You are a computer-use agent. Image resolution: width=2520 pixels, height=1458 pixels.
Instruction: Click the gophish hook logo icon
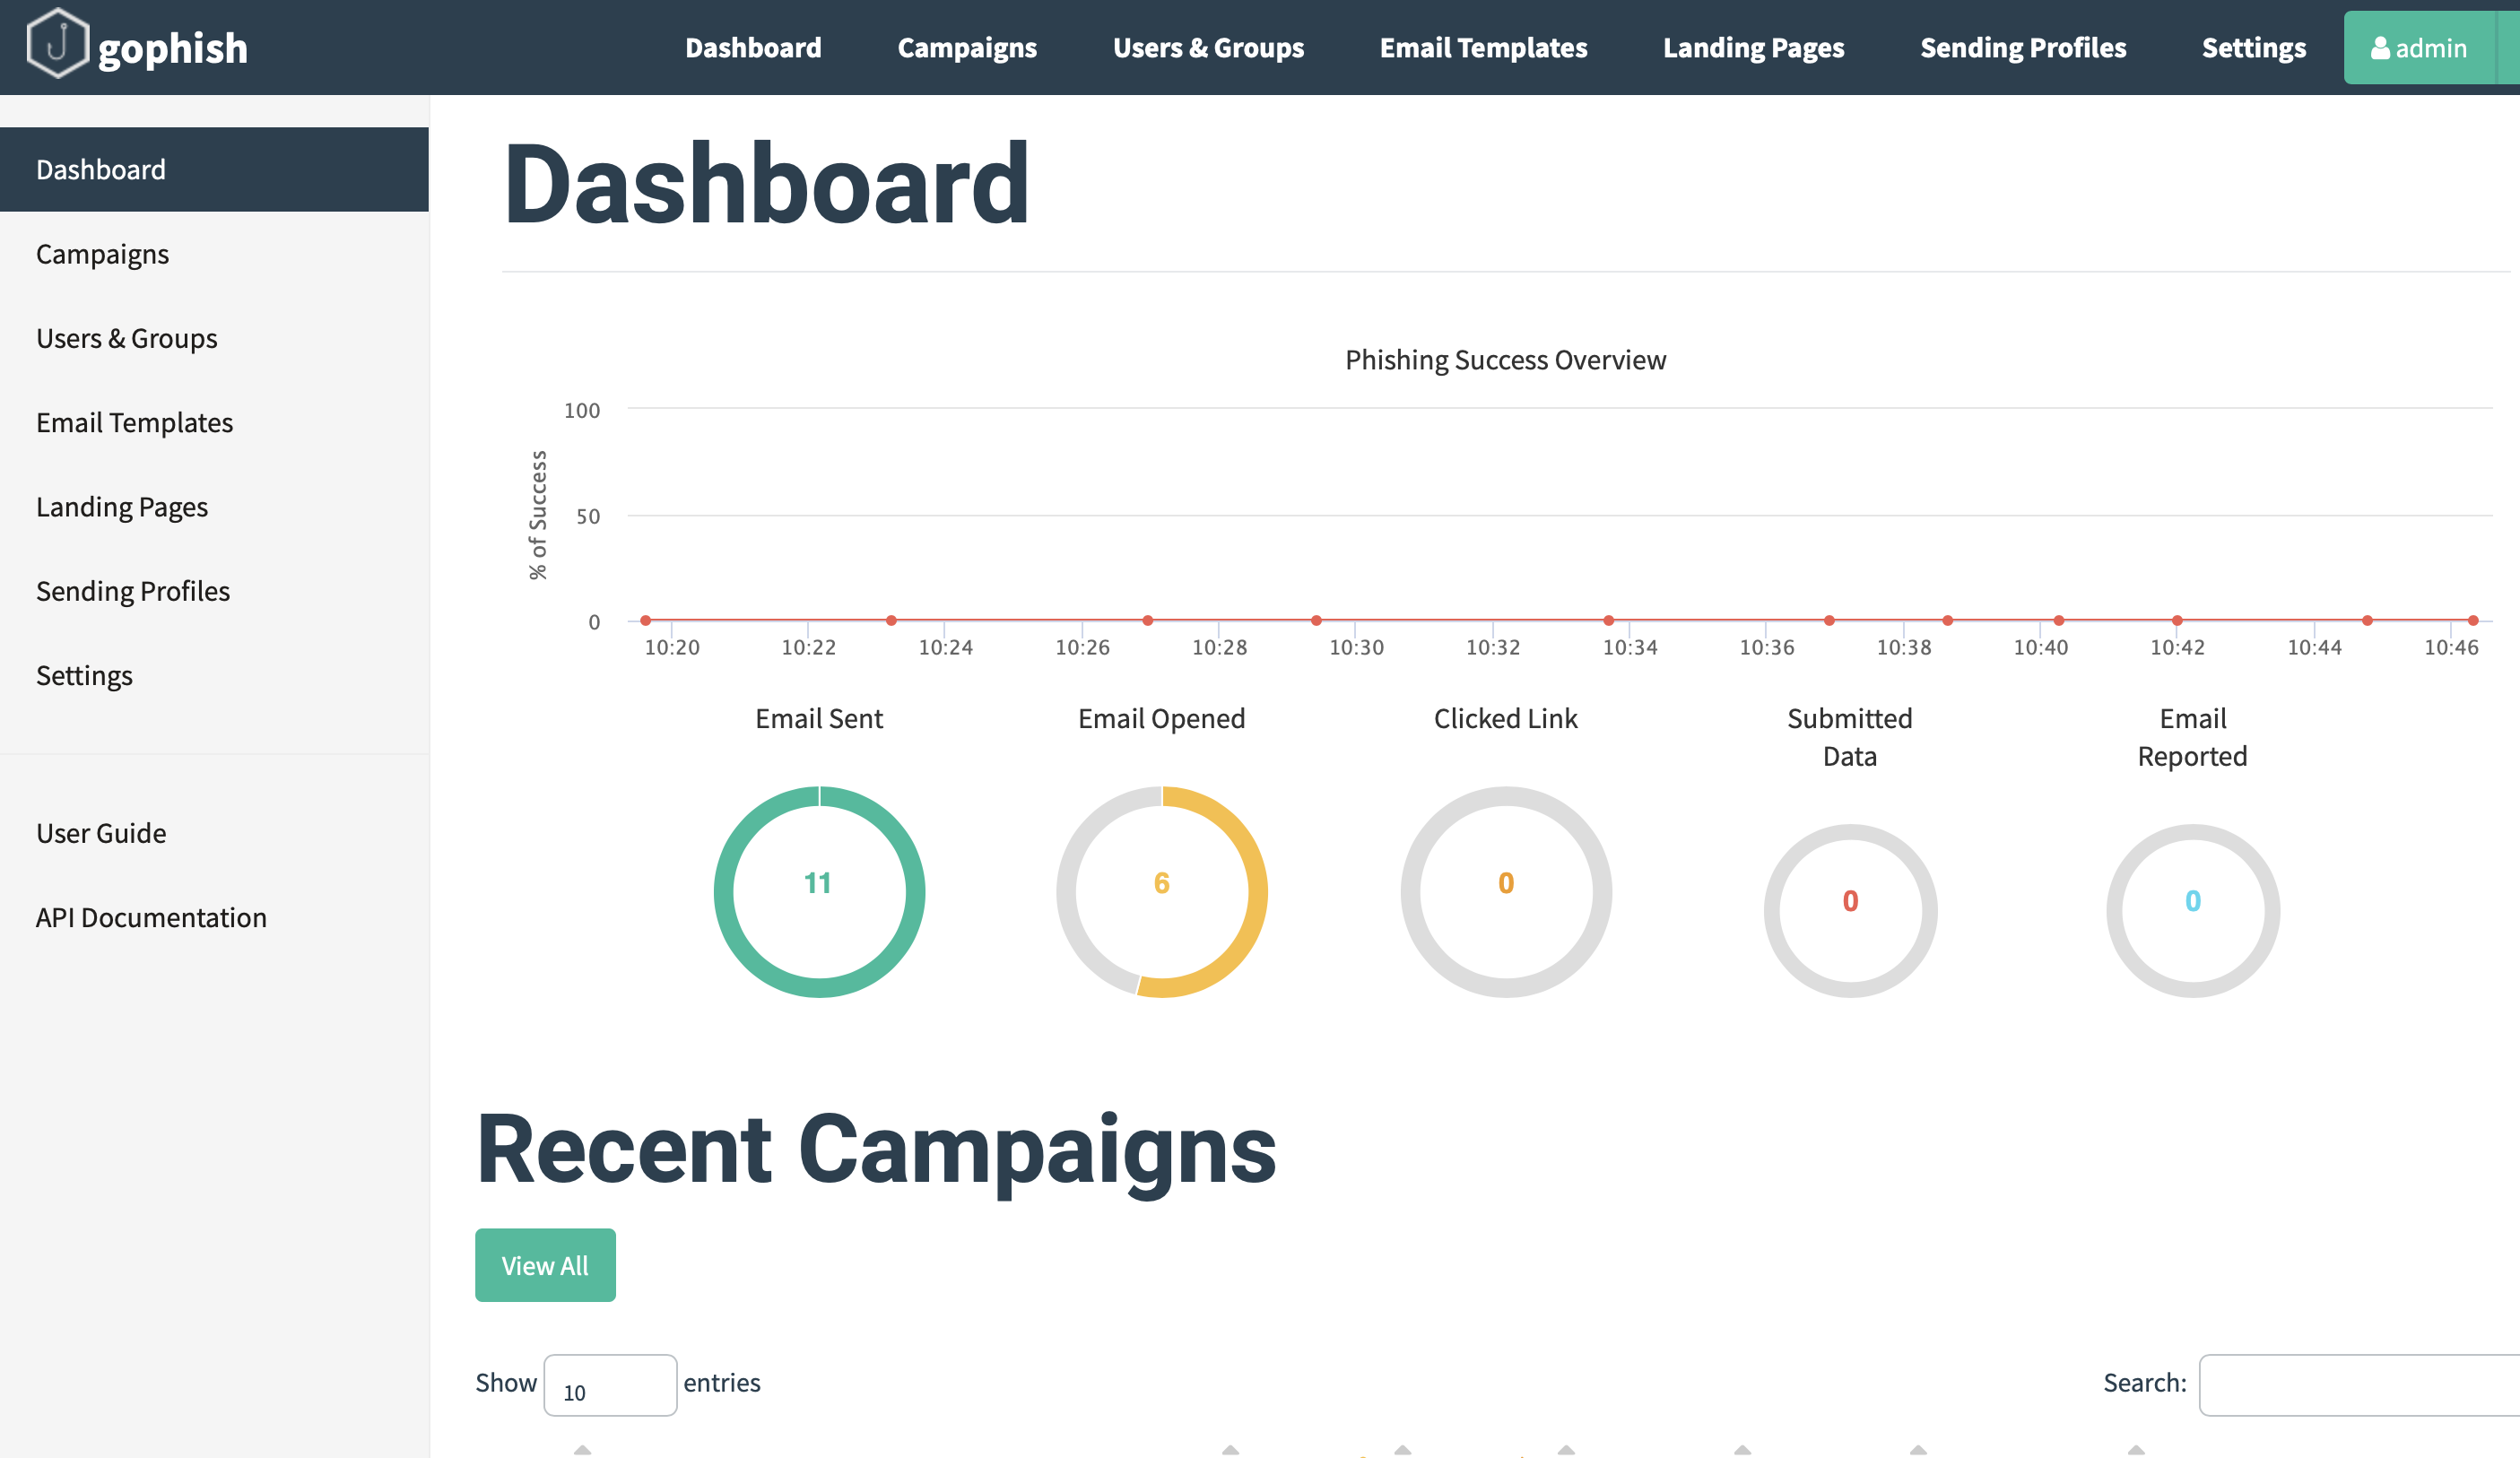(x=58, y=44)
